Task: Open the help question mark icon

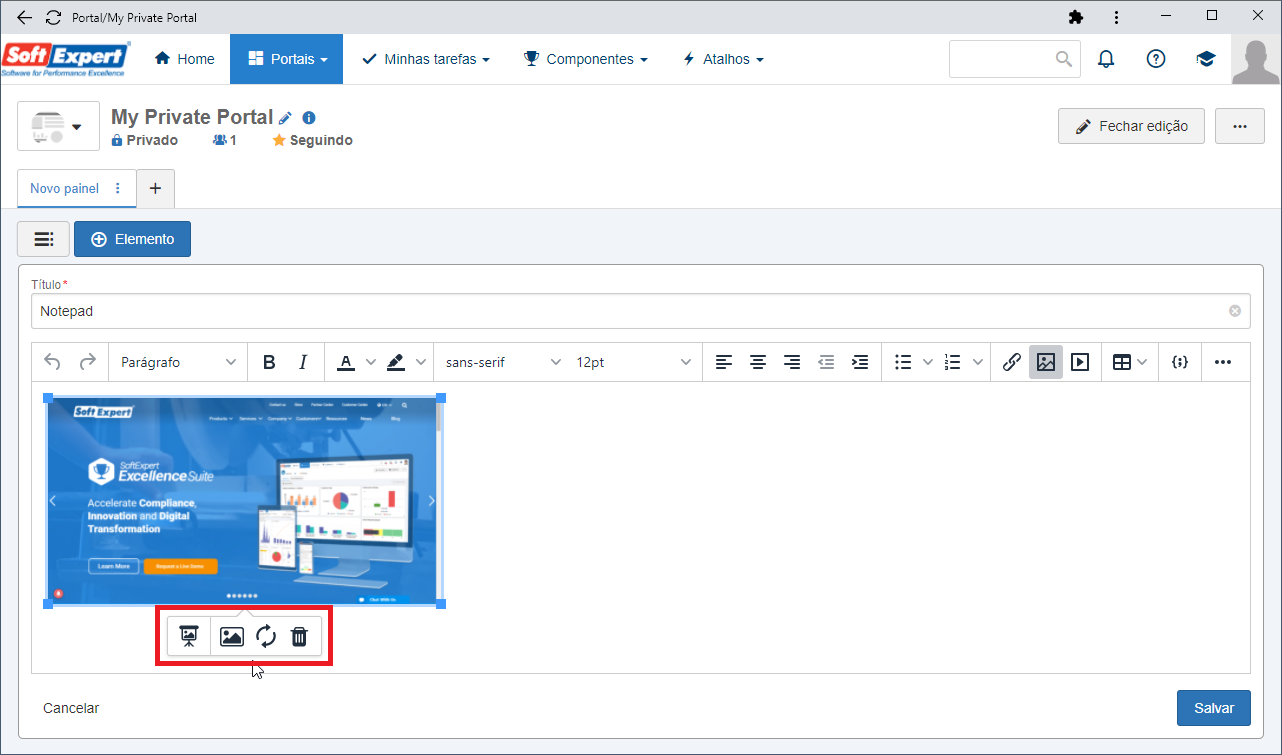Action: tap(1156, 59)
